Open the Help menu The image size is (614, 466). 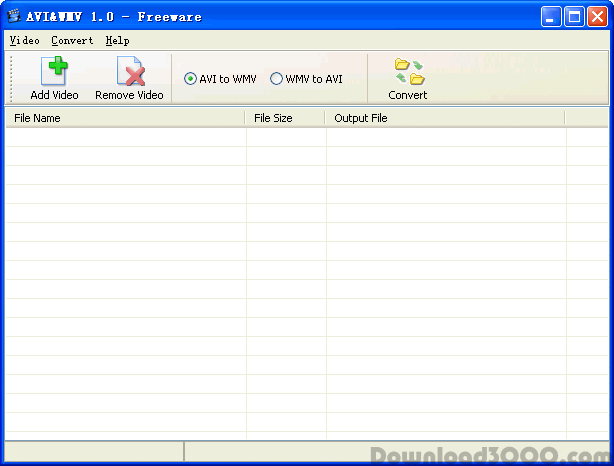[x=117, y=41]
